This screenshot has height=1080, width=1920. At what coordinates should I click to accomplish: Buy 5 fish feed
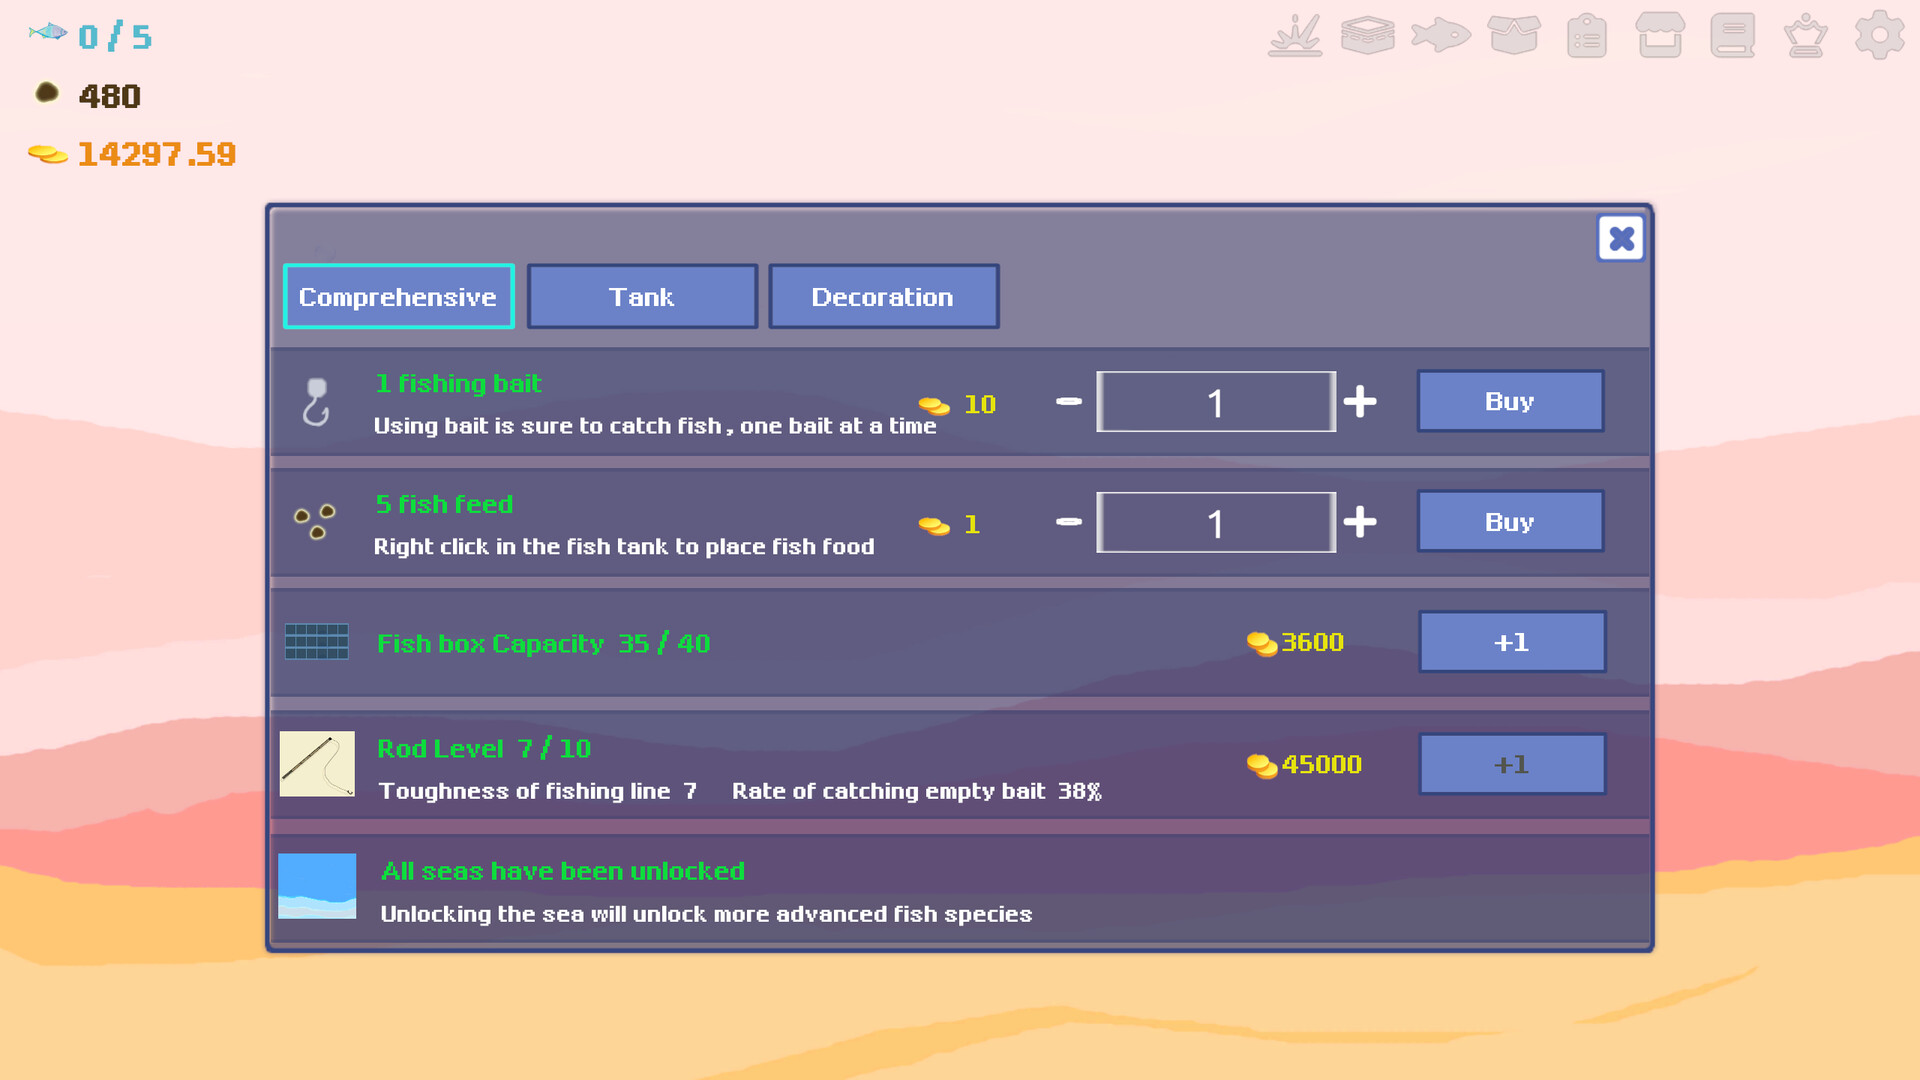tap(1509, 522)
